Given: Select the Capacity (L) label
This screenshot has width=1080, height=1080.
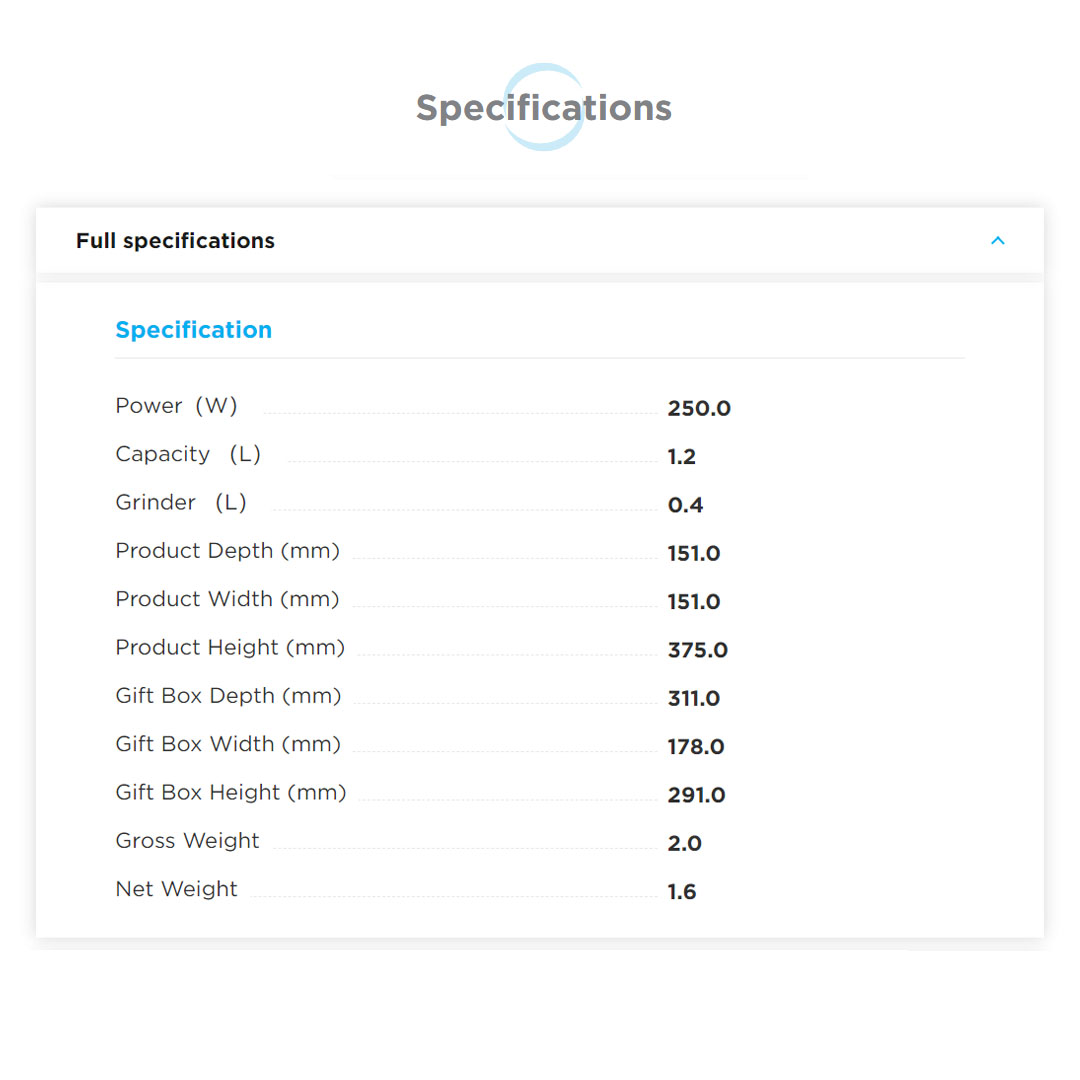Looking at the screenshot, I should click(x=188, y=454).
